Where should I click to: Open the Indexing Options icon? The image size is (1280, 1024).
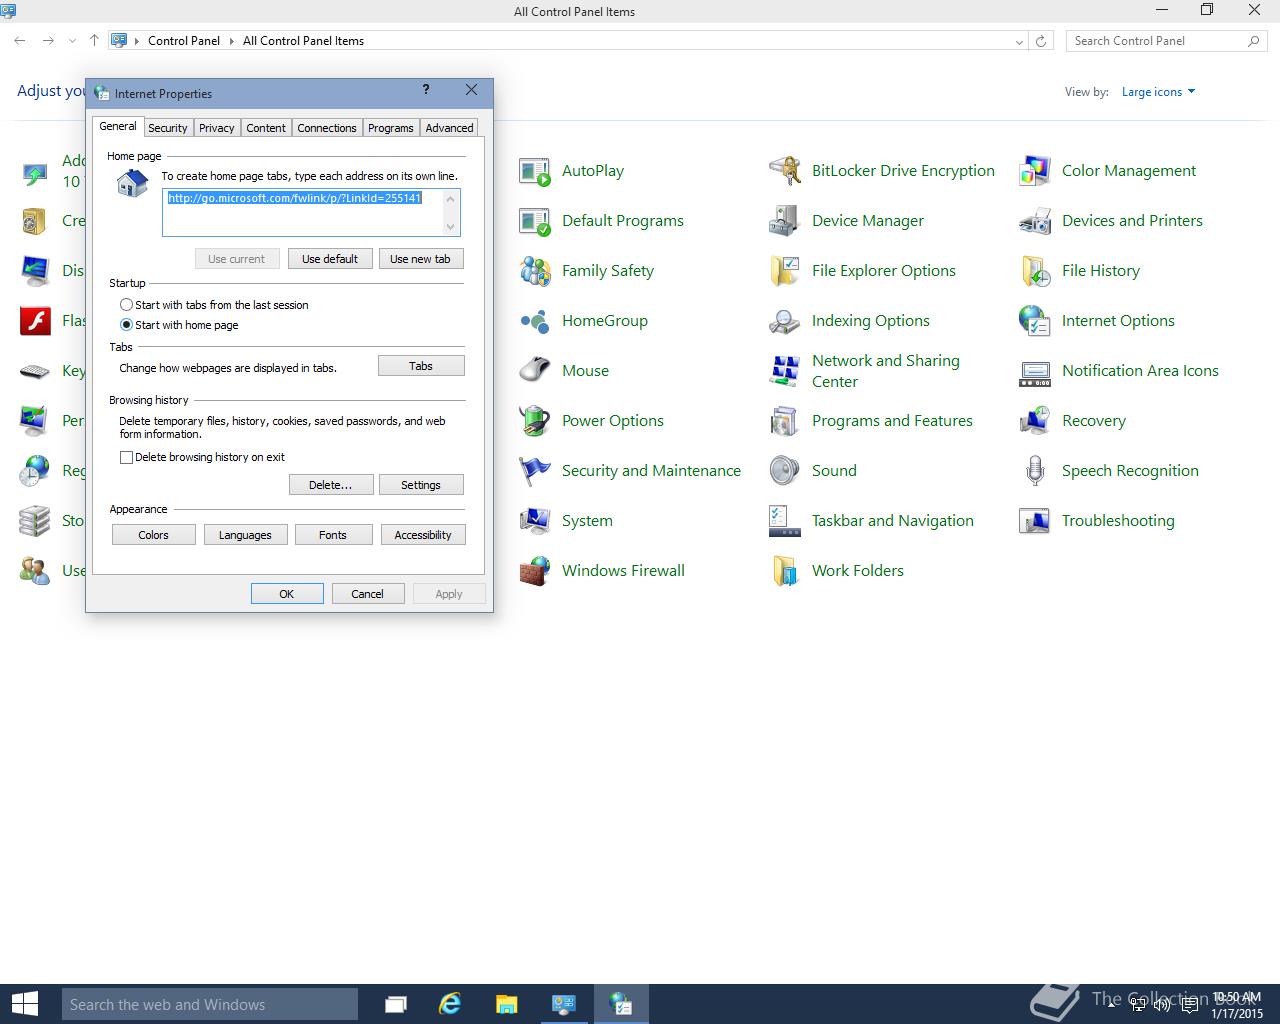(x=785, y=321)
